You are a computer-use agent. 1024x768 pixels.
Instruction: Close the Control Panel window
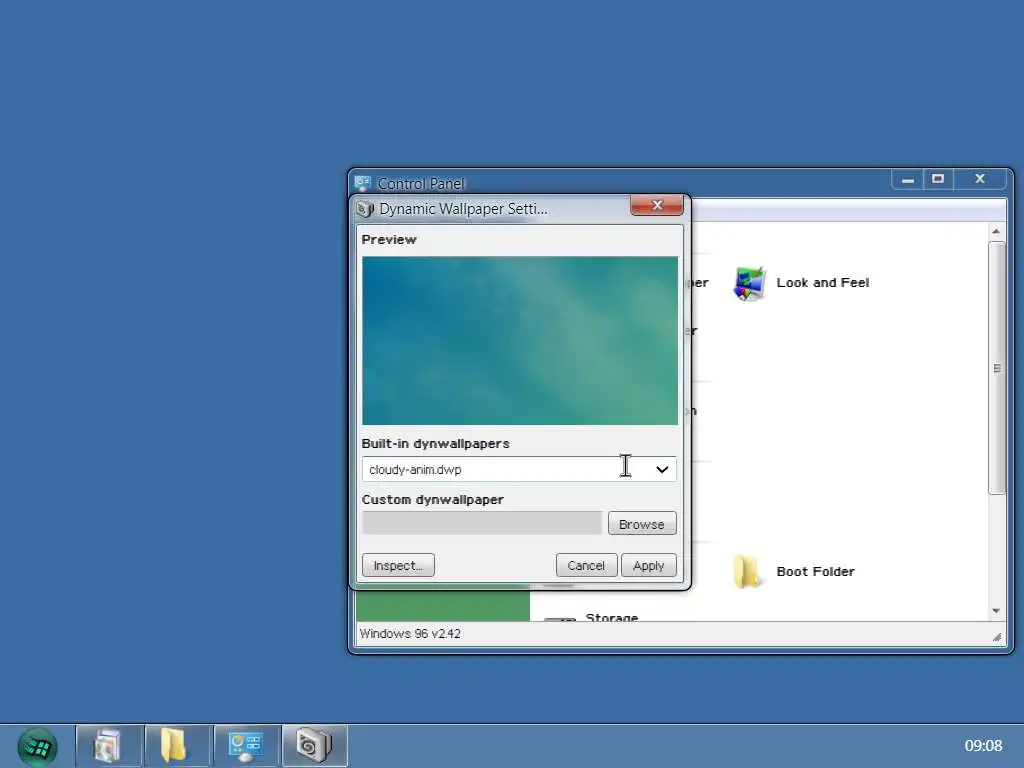980,179
